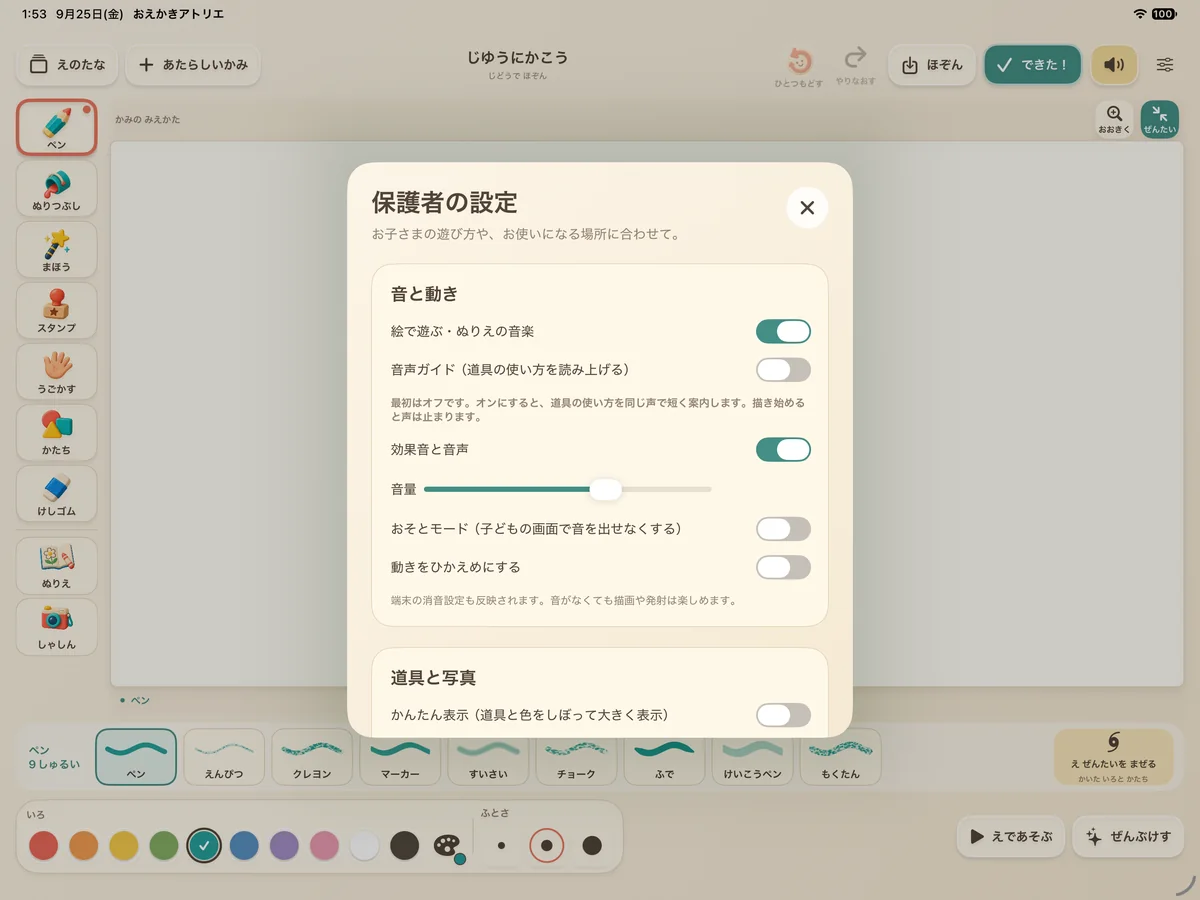The image size is (1200, 900).
Task: Choose the ふで brush type
Action: coord(664,757)
